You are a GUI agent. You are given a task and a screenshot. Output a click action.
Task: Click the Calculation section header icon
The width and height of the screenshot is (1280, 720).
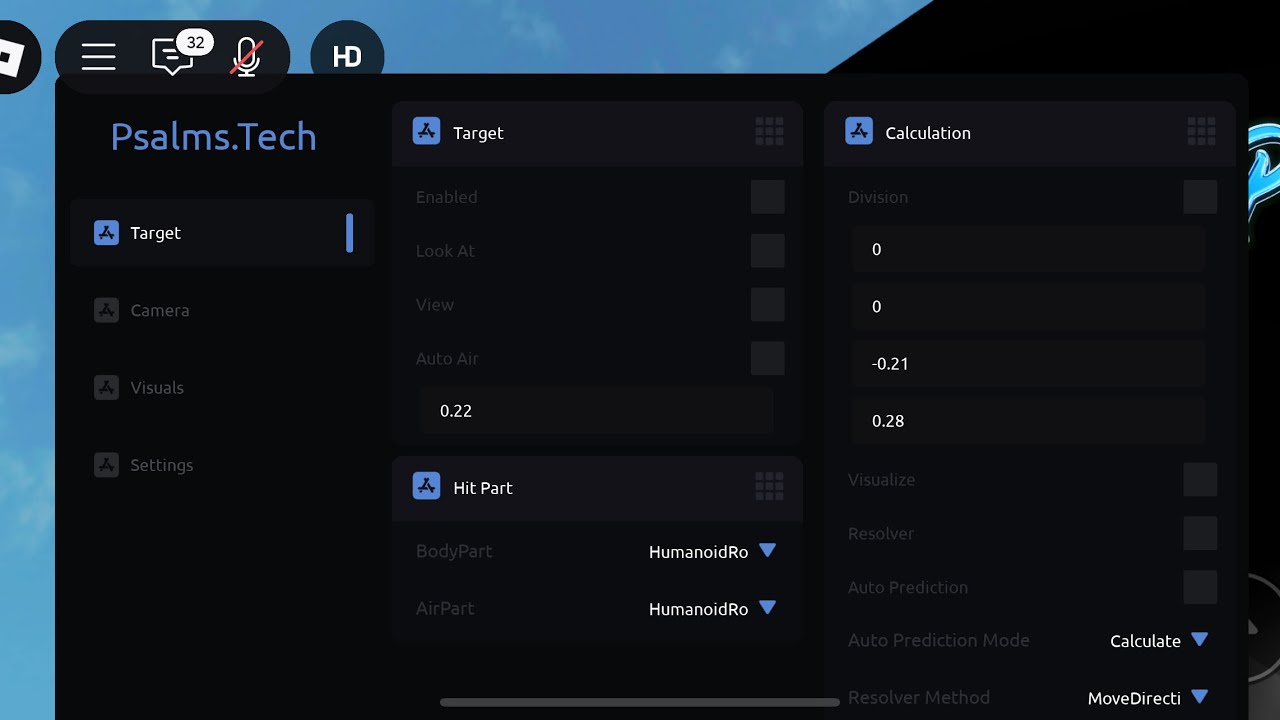click(x=859, y=131)
